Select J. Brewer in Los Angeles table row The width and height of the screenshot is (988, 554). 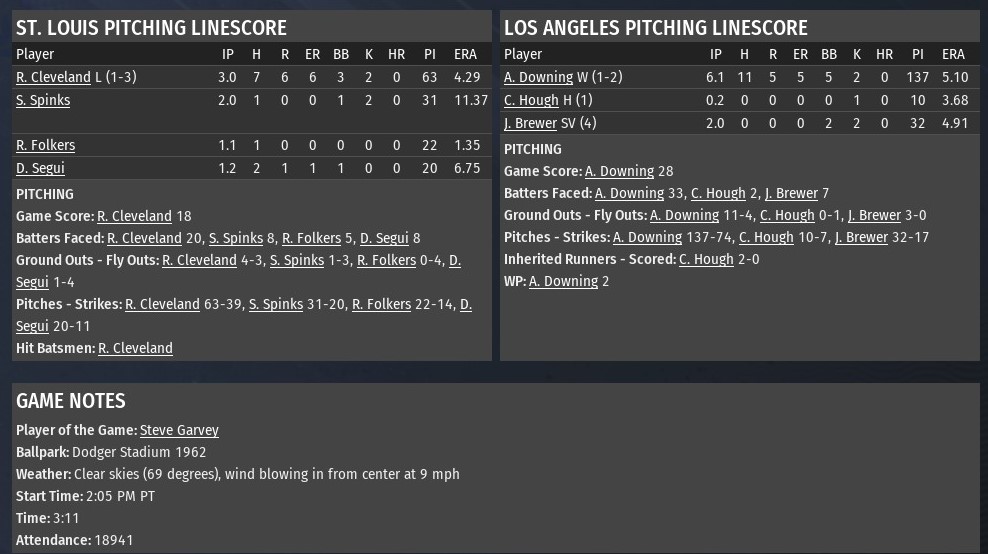tap(530, 123)
